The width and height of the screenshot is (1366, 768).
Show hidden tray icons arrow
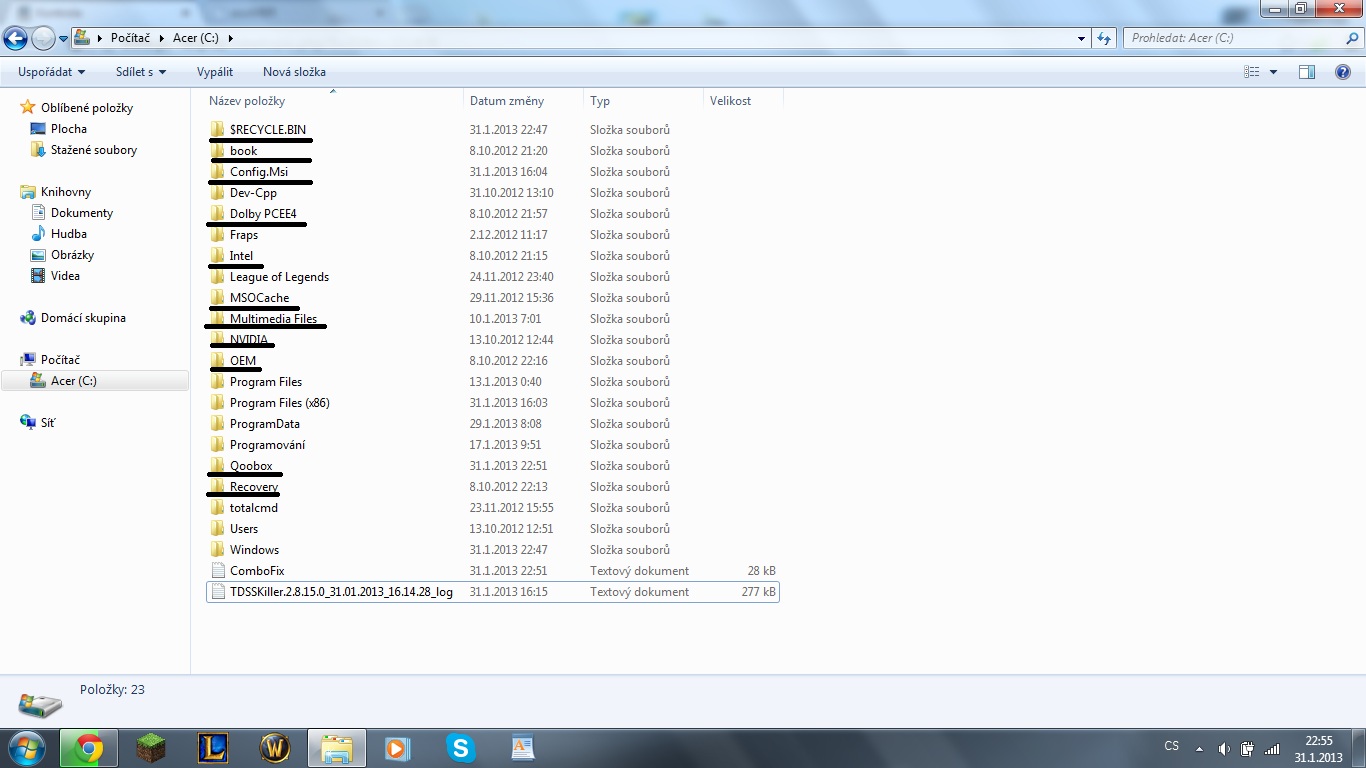click(x=1202, y=748)
